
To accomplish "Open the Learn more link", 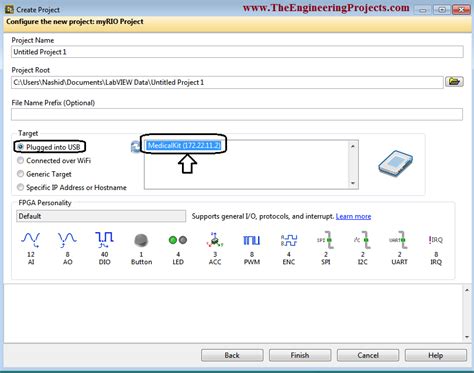I will 353,216.
